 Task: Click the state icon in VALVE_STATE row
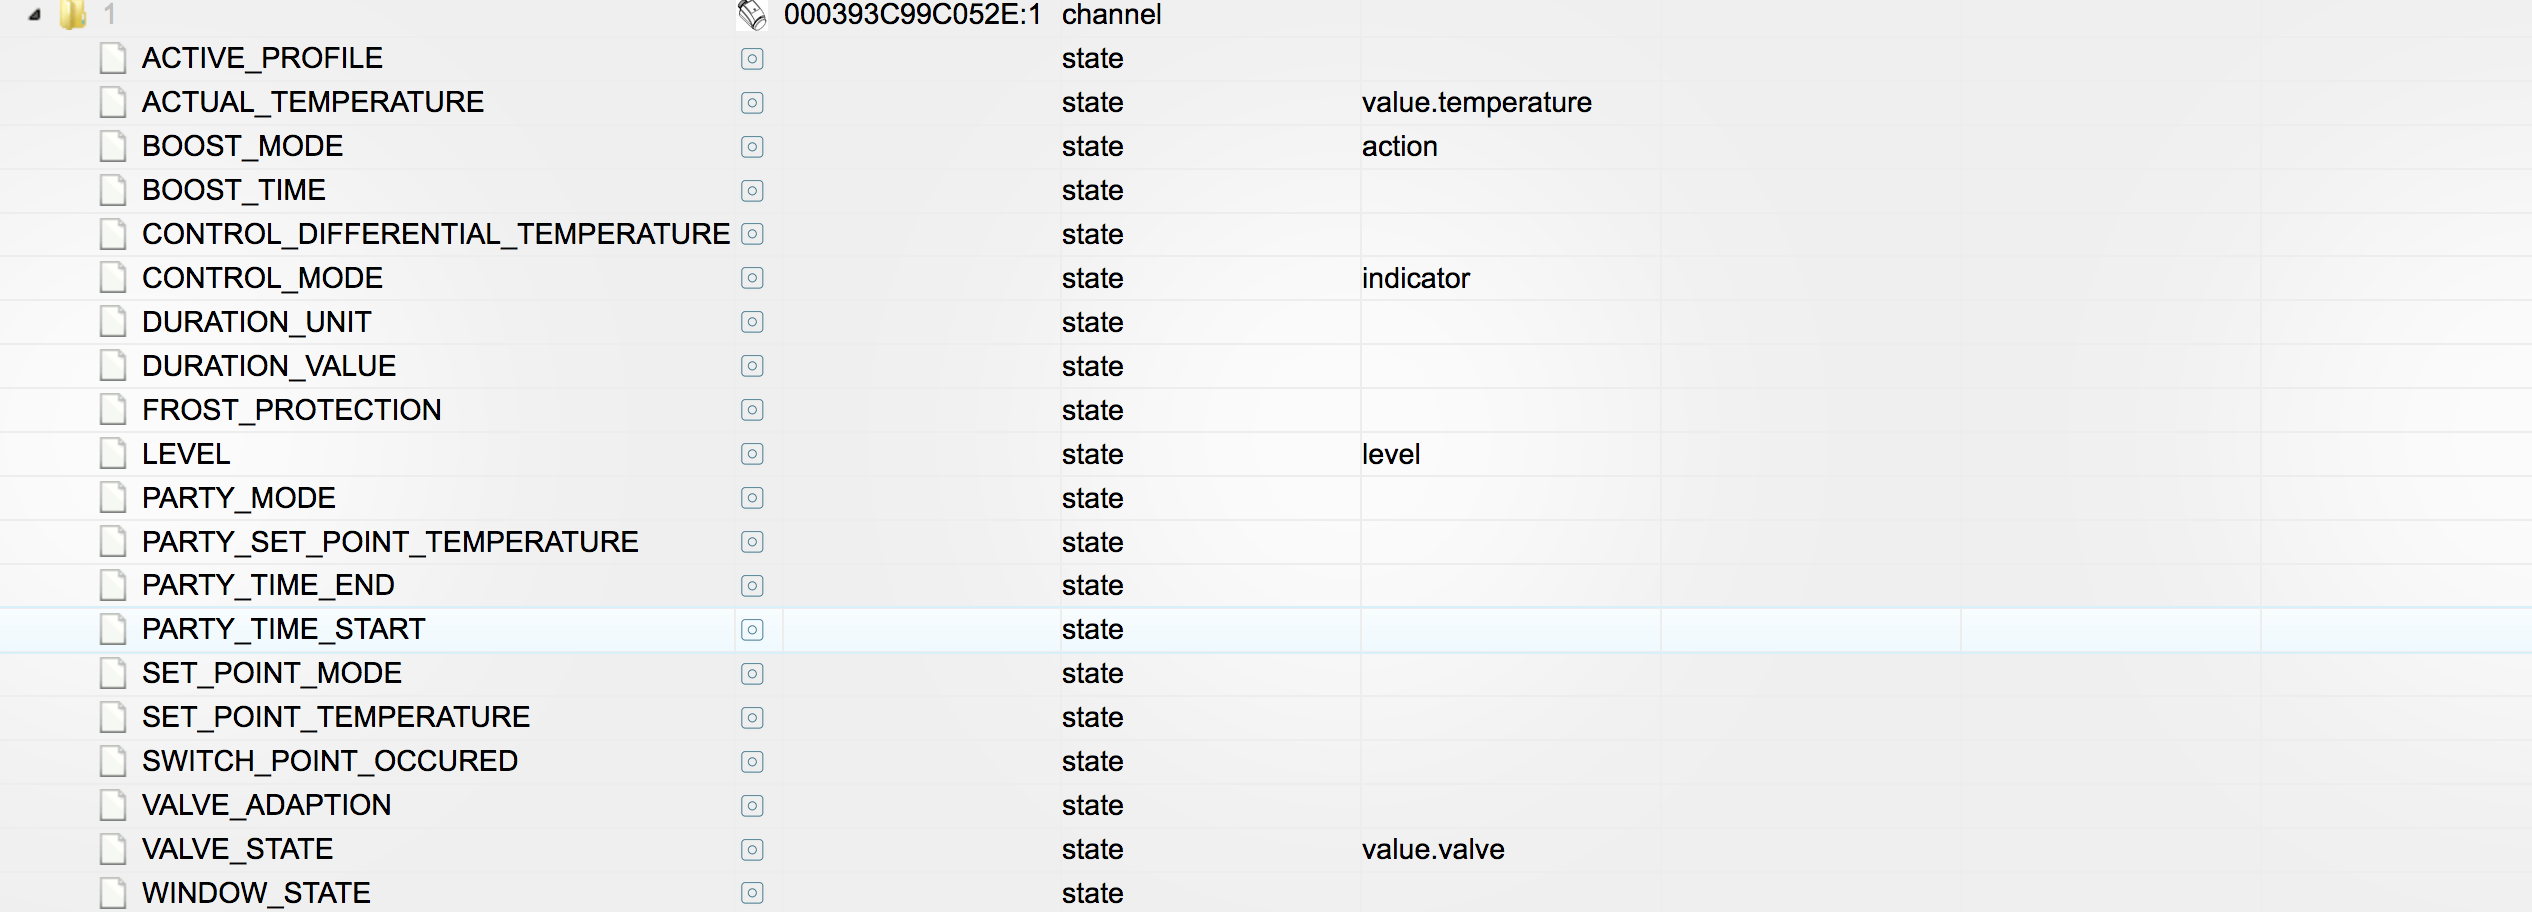tap(752, 850)
